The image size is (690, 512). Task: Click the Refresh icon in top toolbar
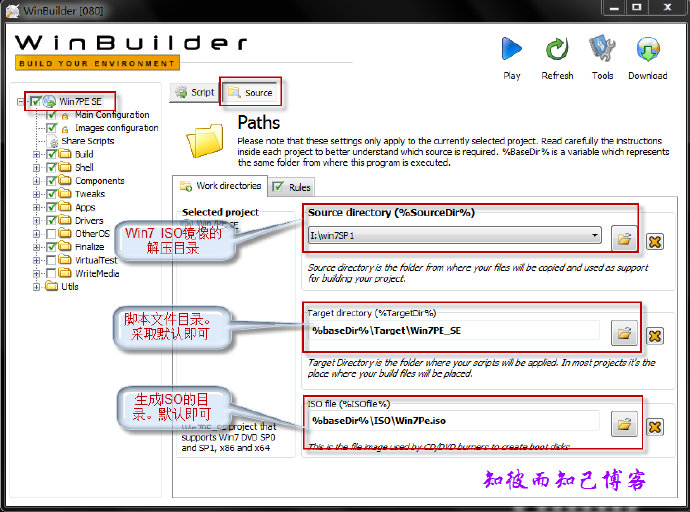(x=557, y=49)
